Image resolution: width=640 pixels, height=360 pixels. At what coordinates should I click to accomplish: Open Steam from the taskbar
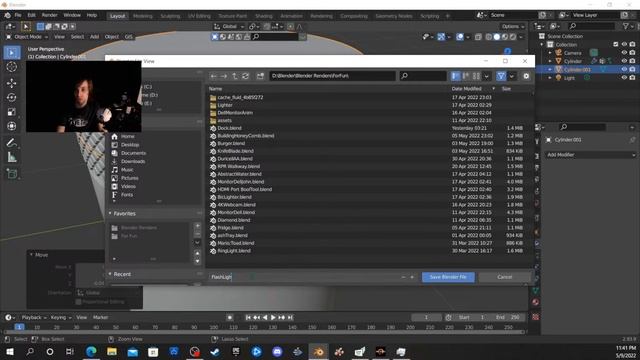click(x=215, y=351)
